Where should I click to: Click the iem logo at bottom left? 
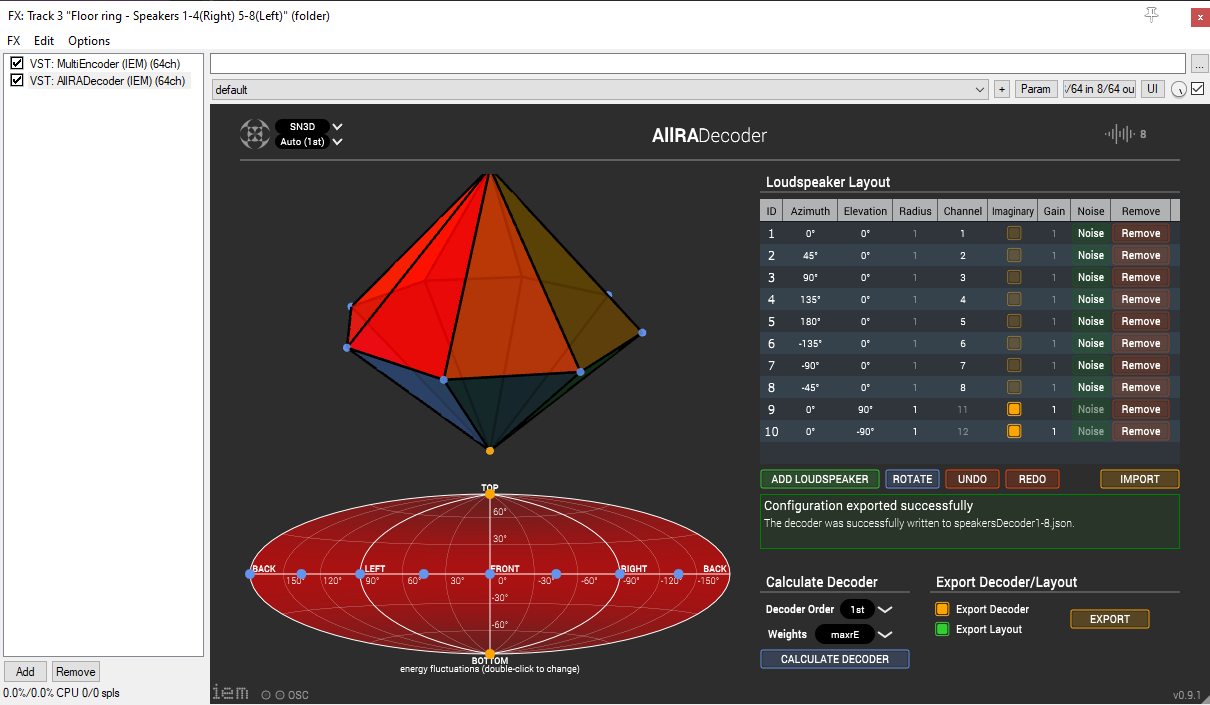230,692
